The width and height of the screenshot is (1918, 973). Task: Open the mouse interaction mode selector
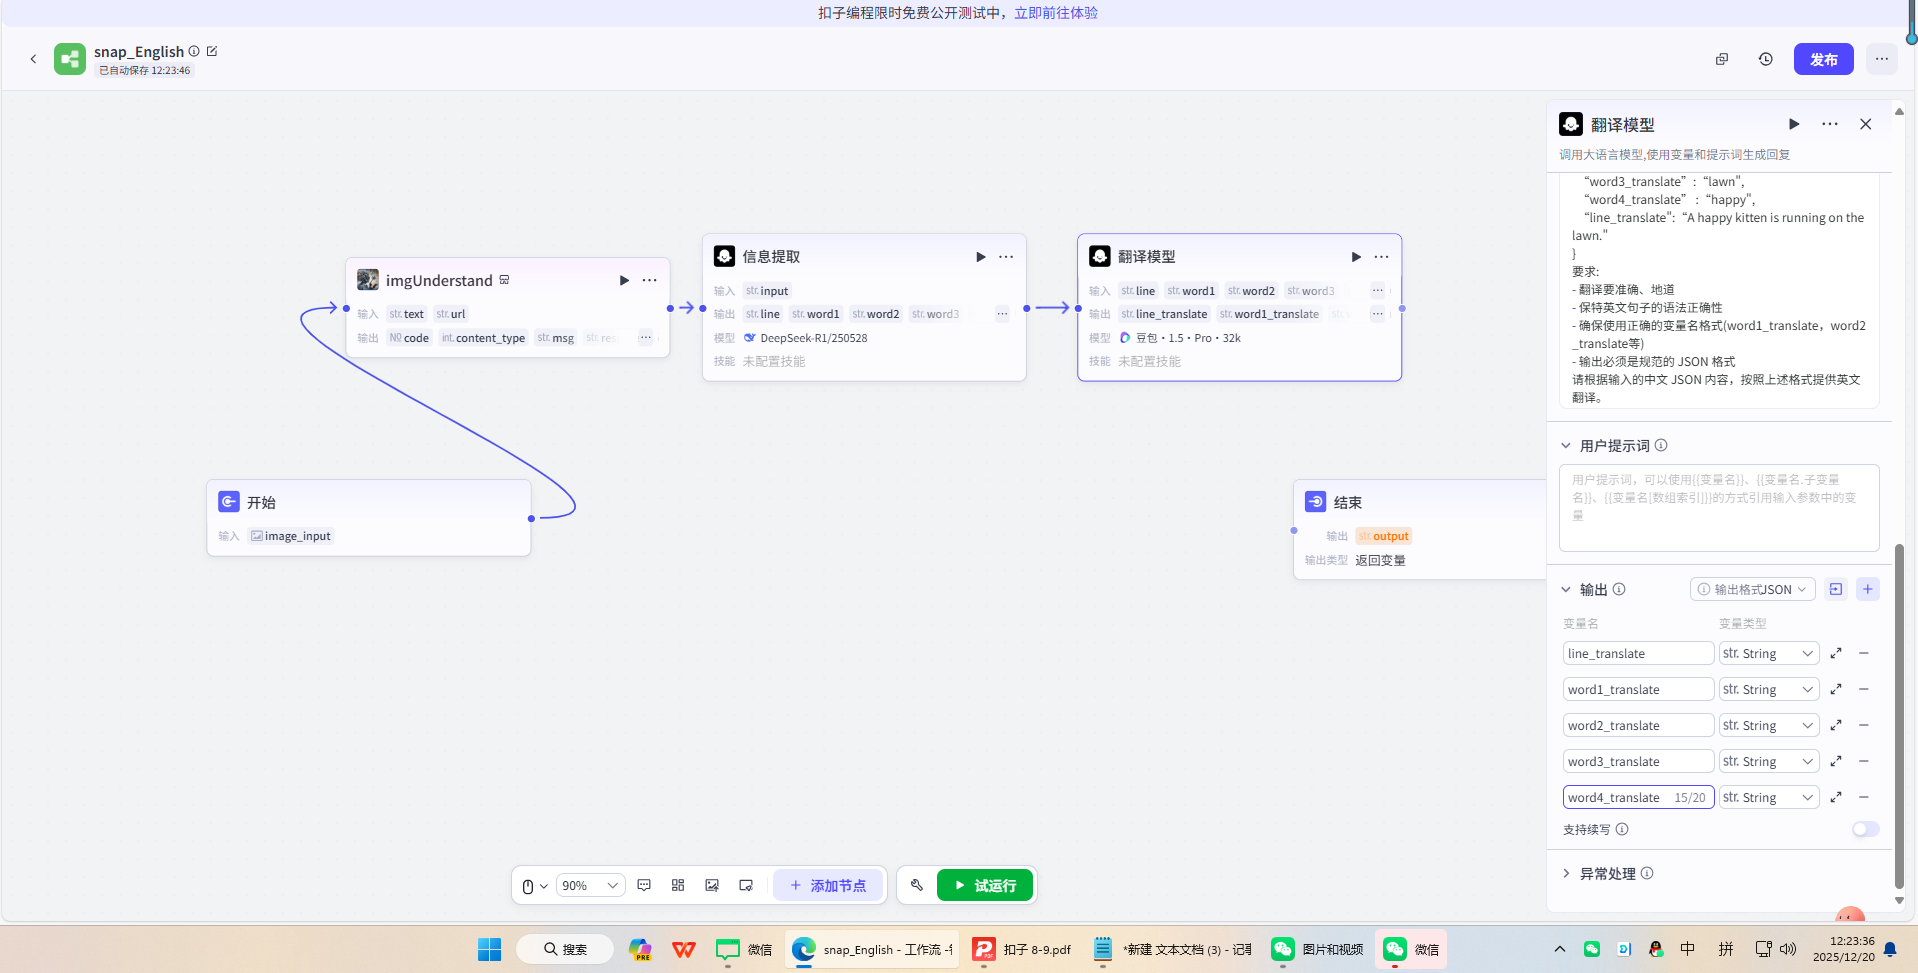click(x=535, y=886)
